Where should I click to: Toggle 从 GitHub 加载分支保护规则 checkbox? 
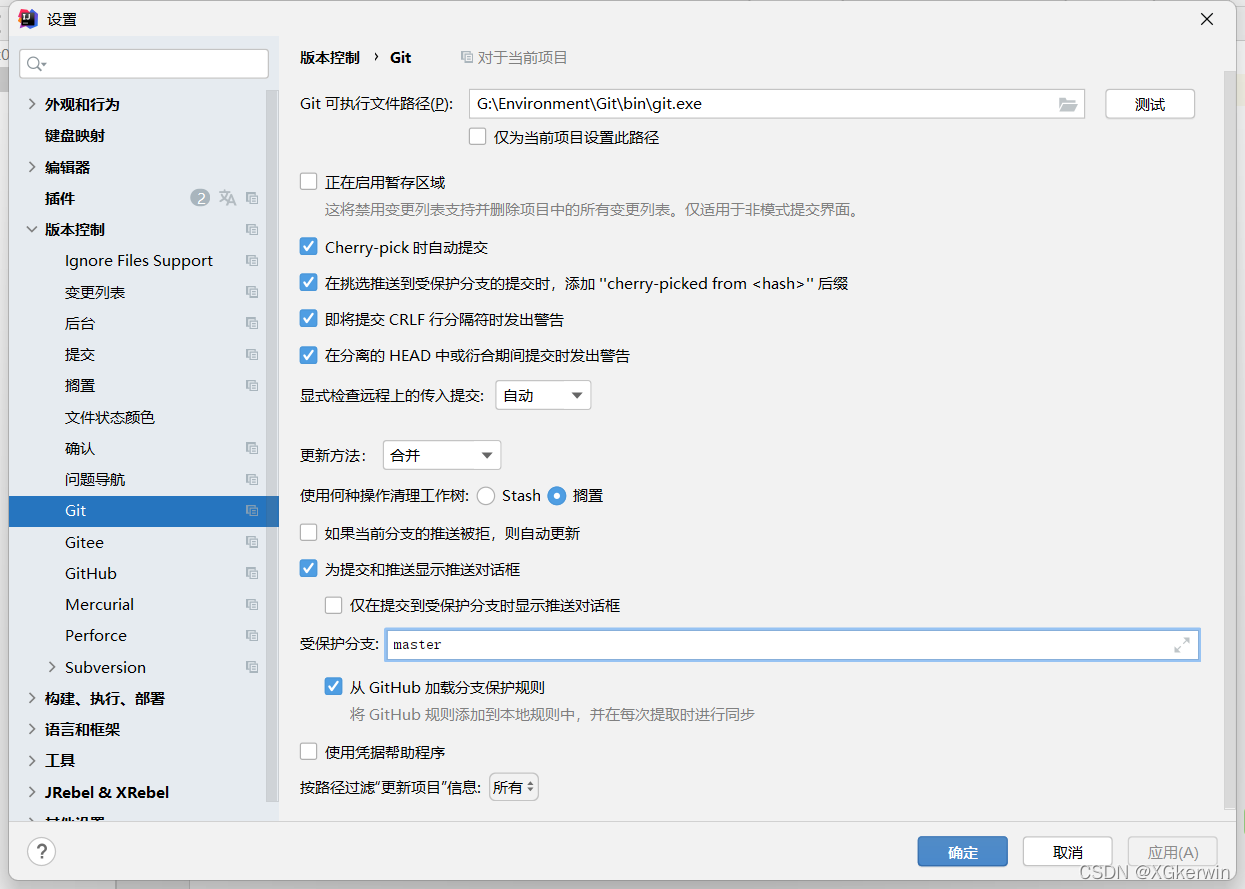(334, 687)
